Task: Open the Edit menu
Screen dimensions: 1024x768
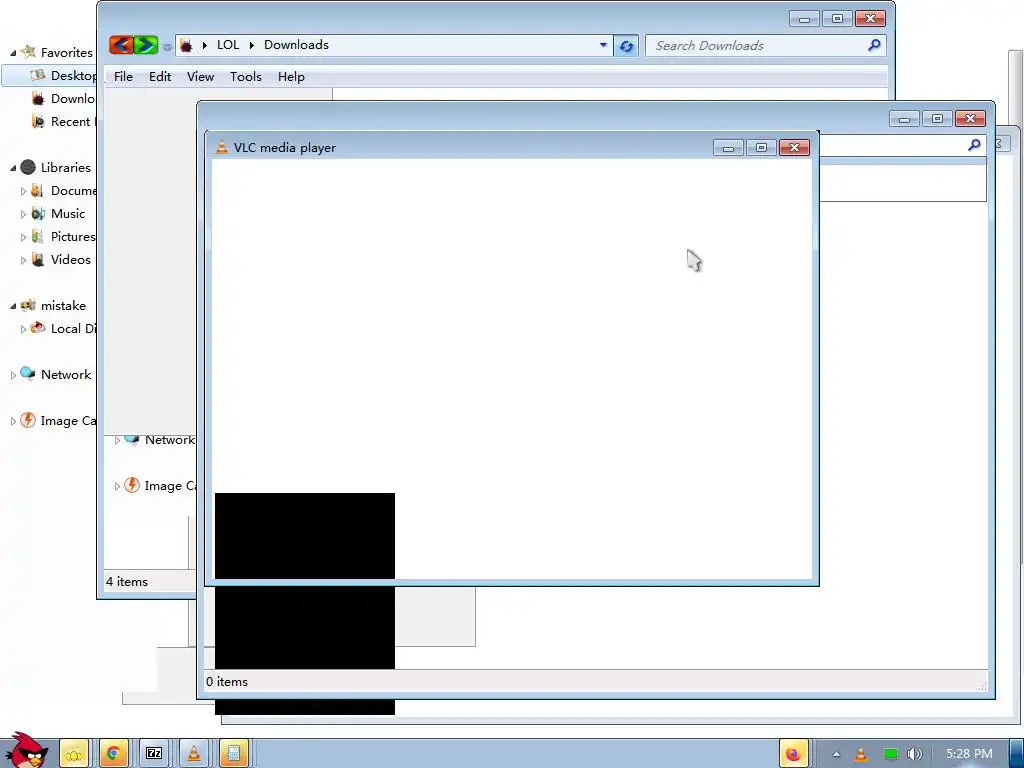Action: click(x=160, y=76)
